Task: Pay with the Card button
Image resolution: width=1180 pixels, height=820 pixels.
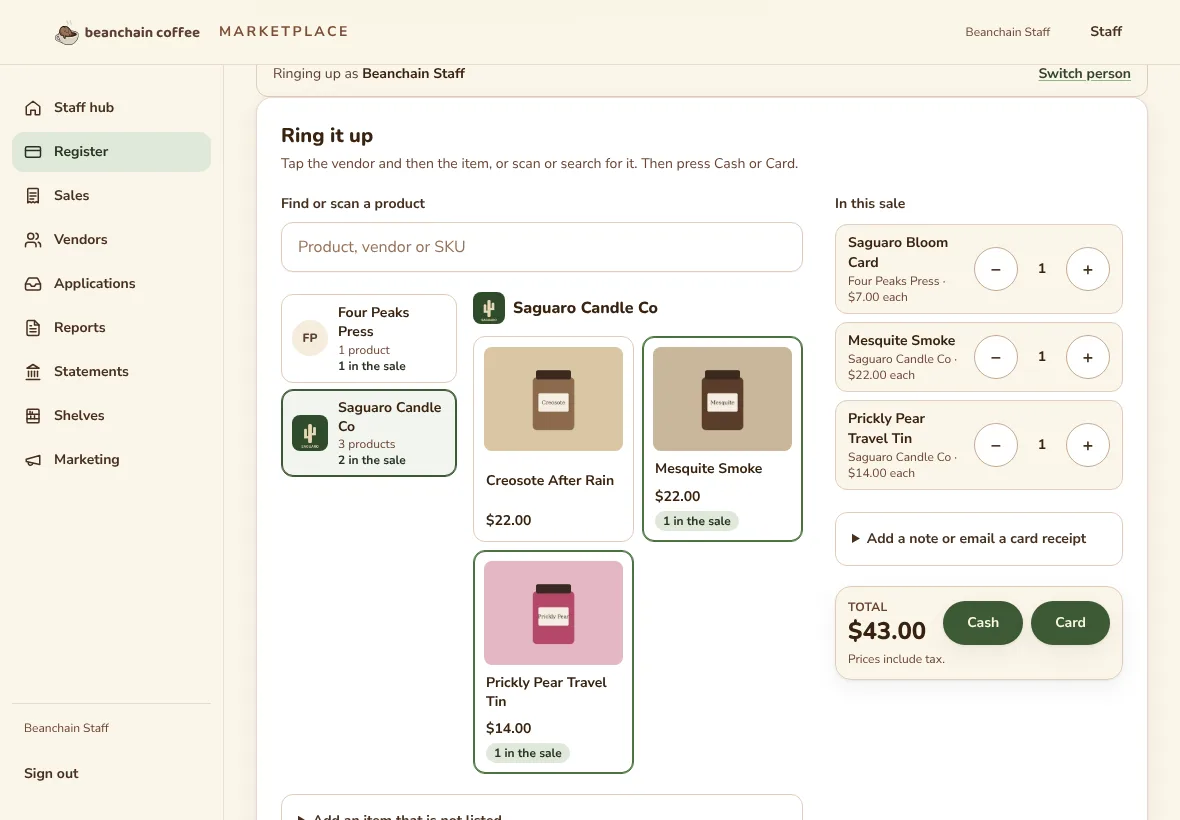Action: click(1069, 623)
